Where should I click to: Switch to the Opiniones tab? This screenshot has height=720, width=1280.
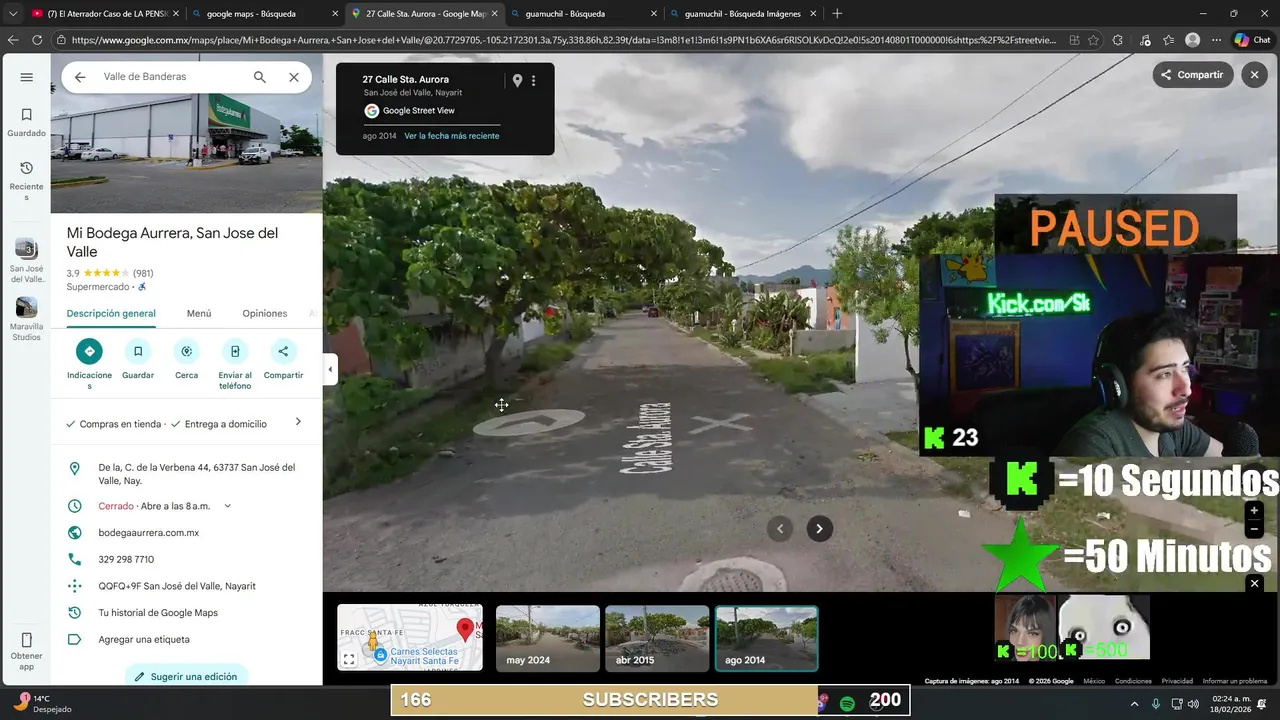click(265, 313)
